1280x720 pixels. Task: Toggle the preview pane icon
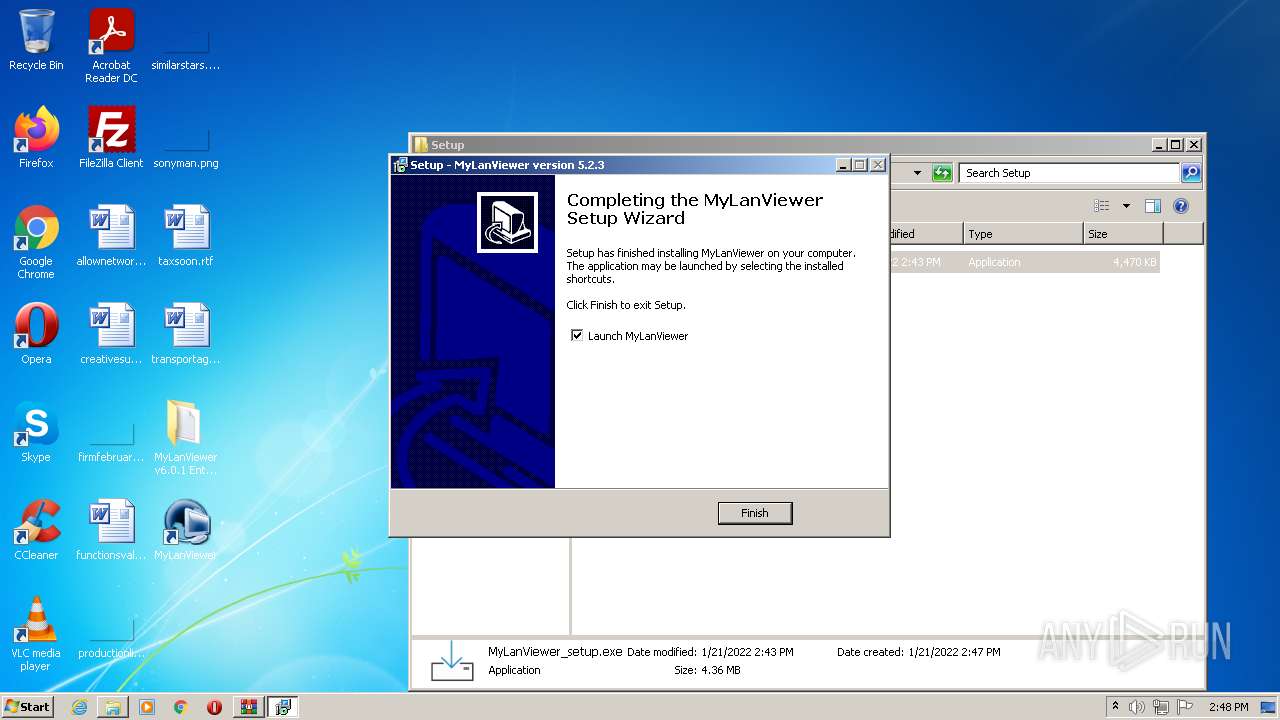[x=1153, y=206]
